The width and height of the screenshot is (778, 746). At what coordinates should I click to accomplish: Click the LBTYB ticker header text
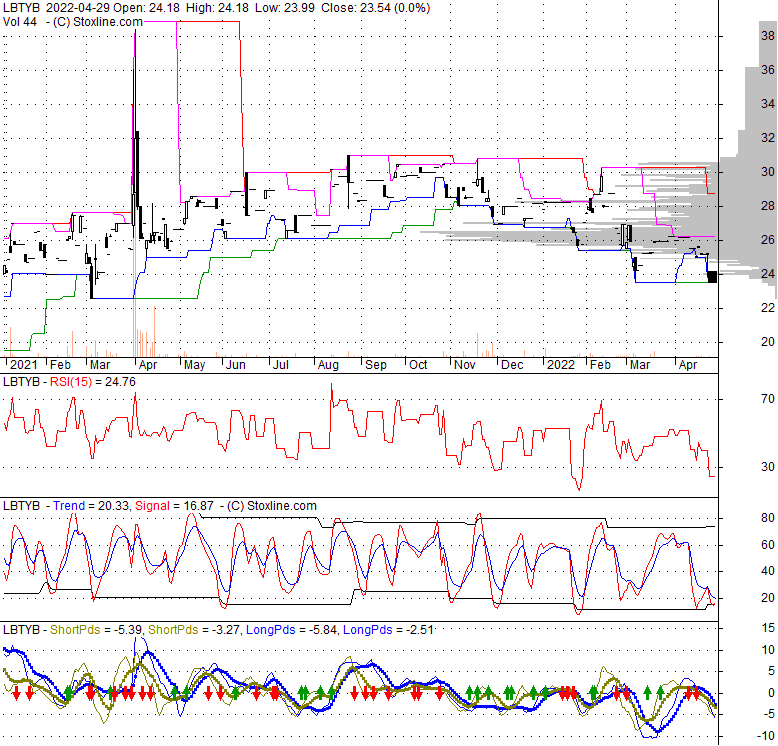(x=21, y=8)
